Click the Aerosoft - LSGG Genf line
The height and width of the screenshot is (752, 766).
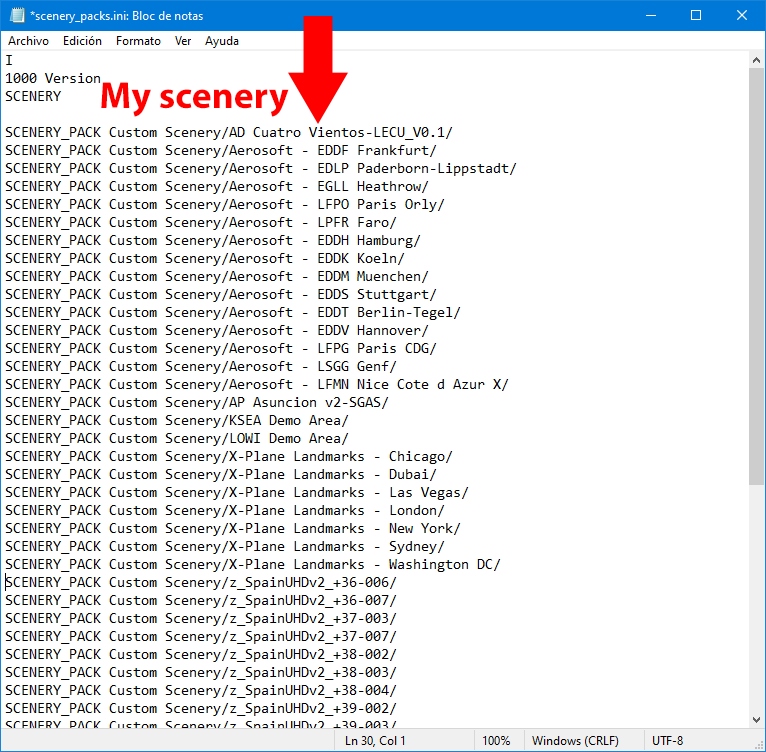201,366
